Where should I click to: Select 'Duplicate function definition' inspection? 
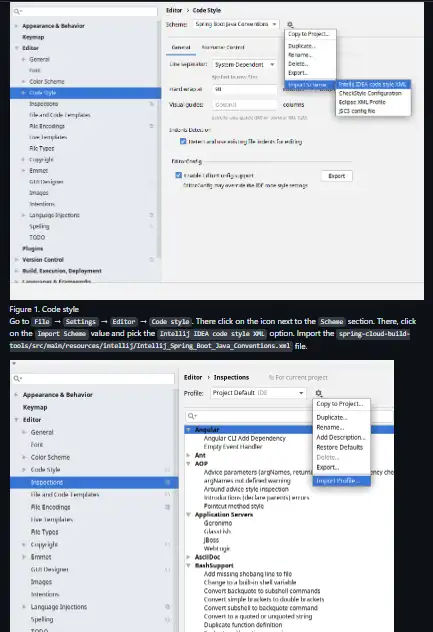pyautogui.click(x=243, y=625)
